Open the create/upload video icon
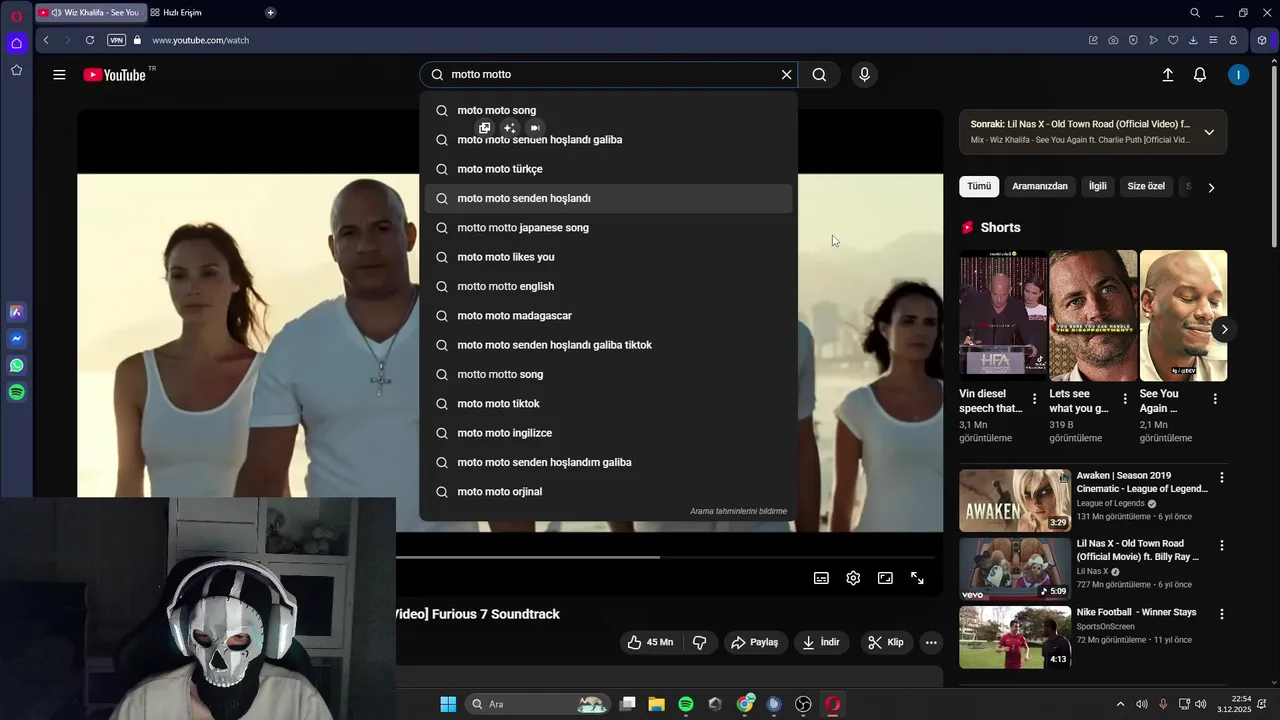 click(x=1167, y=75)
